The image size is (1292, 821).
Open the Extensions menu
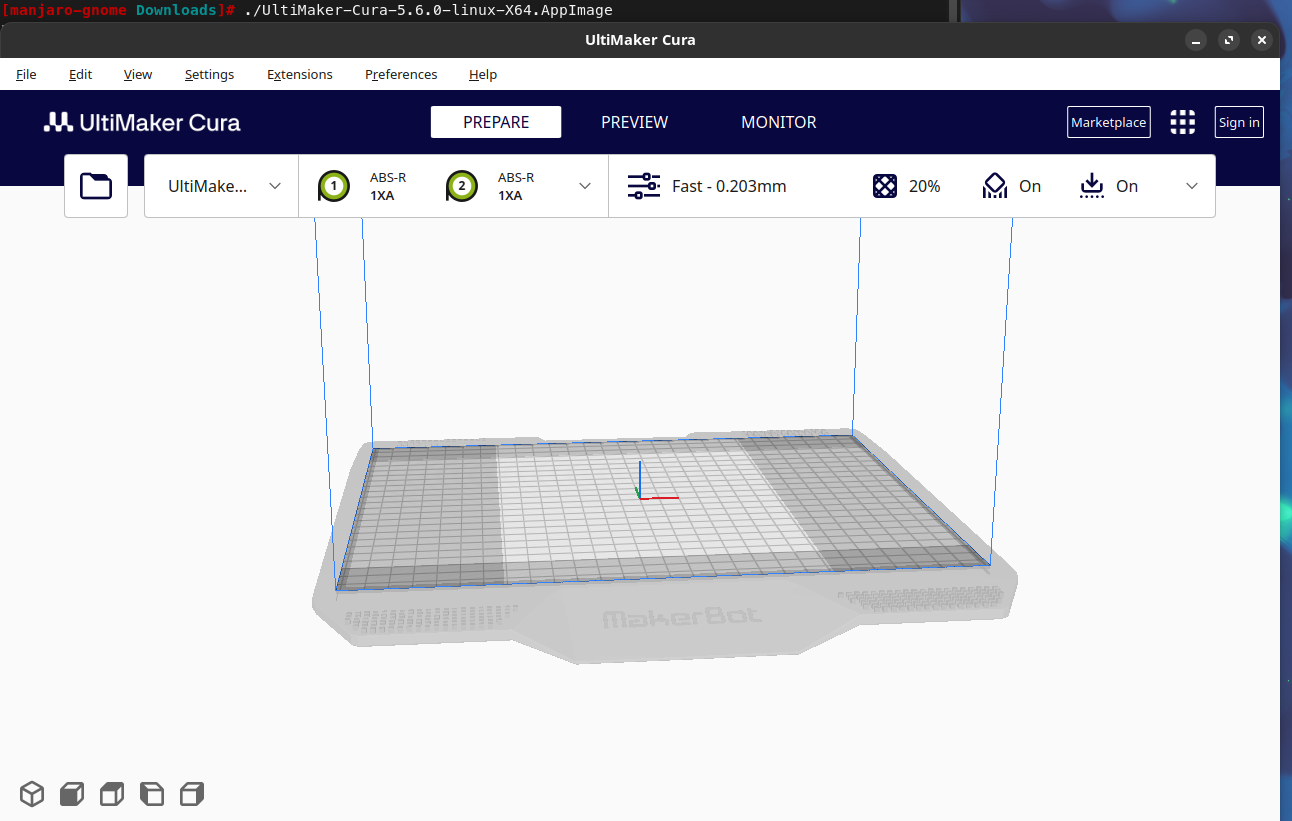coord(300,74)
